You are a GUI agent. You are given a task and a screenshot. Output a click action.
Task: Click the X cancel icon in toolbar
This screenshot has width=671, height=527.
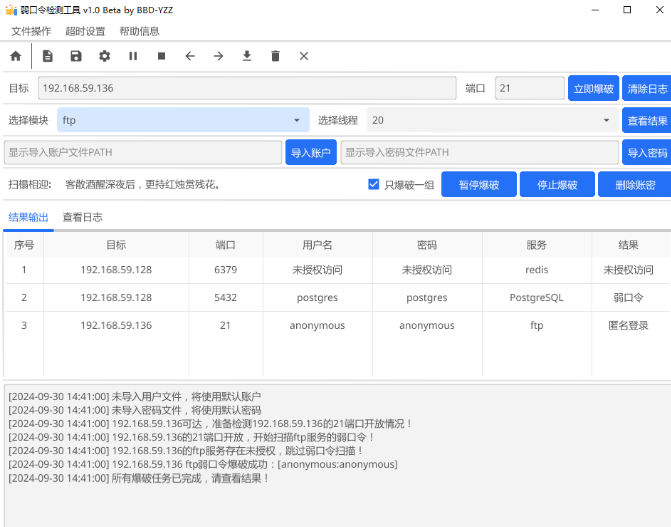tap(304, 56)
